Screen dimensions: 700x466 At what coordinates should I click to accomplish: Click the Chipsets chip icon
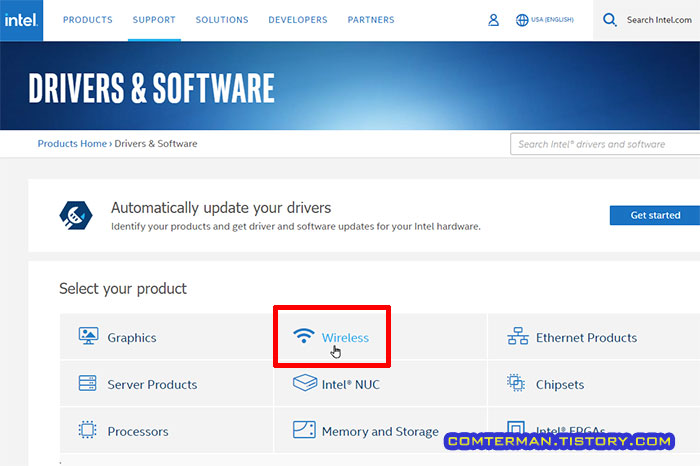pyautogui.click(x=516, y=383)
